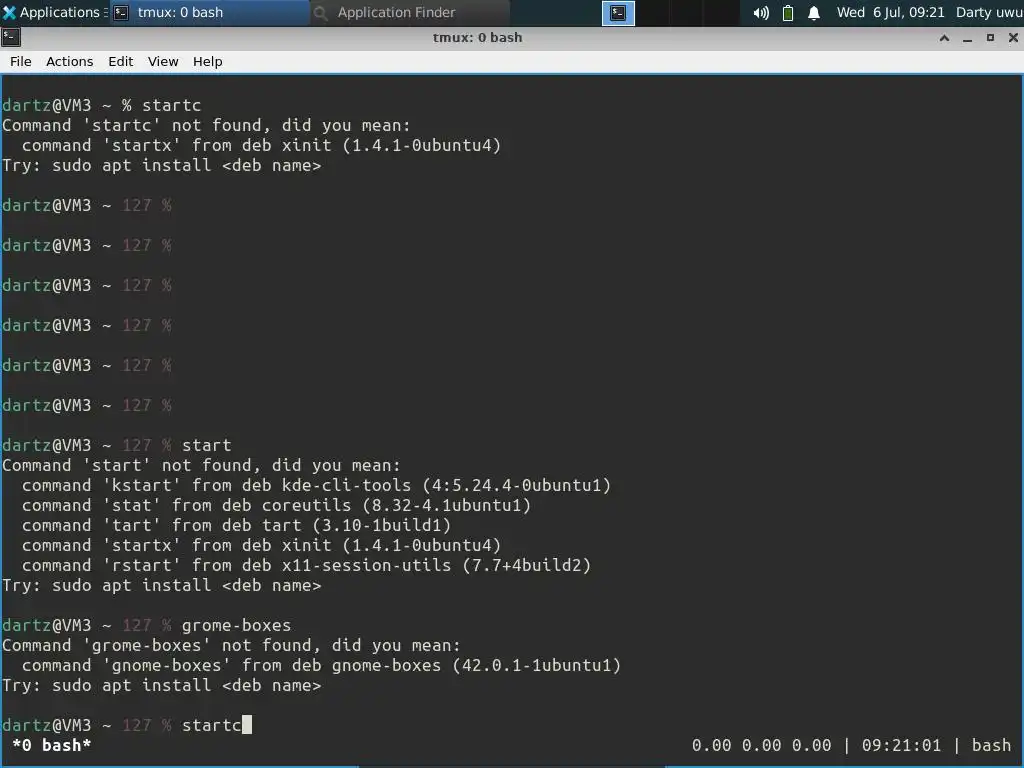Open the View menu

pos(163,61)
